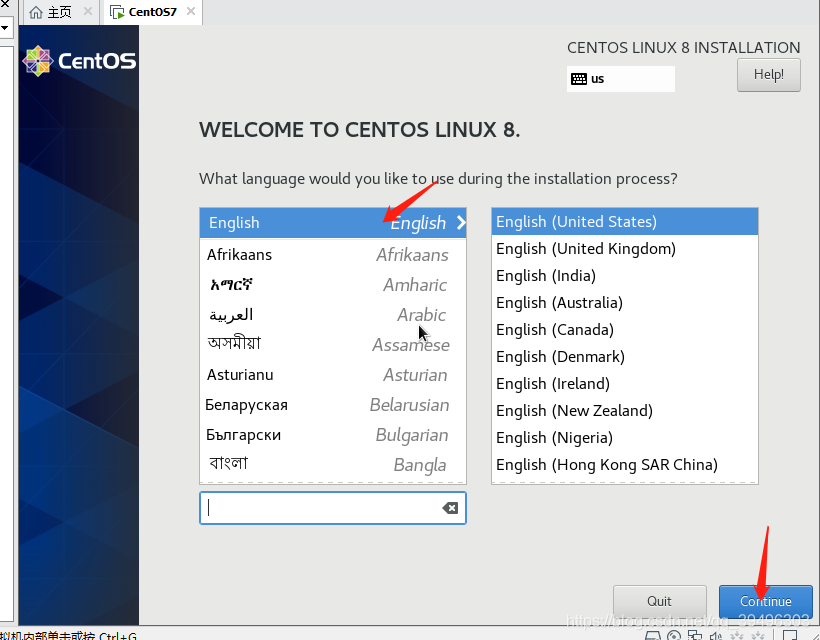Choose English (Denmark) locale
The width and height of the screenshot is (820, 640).
click(x=624, y=357)
